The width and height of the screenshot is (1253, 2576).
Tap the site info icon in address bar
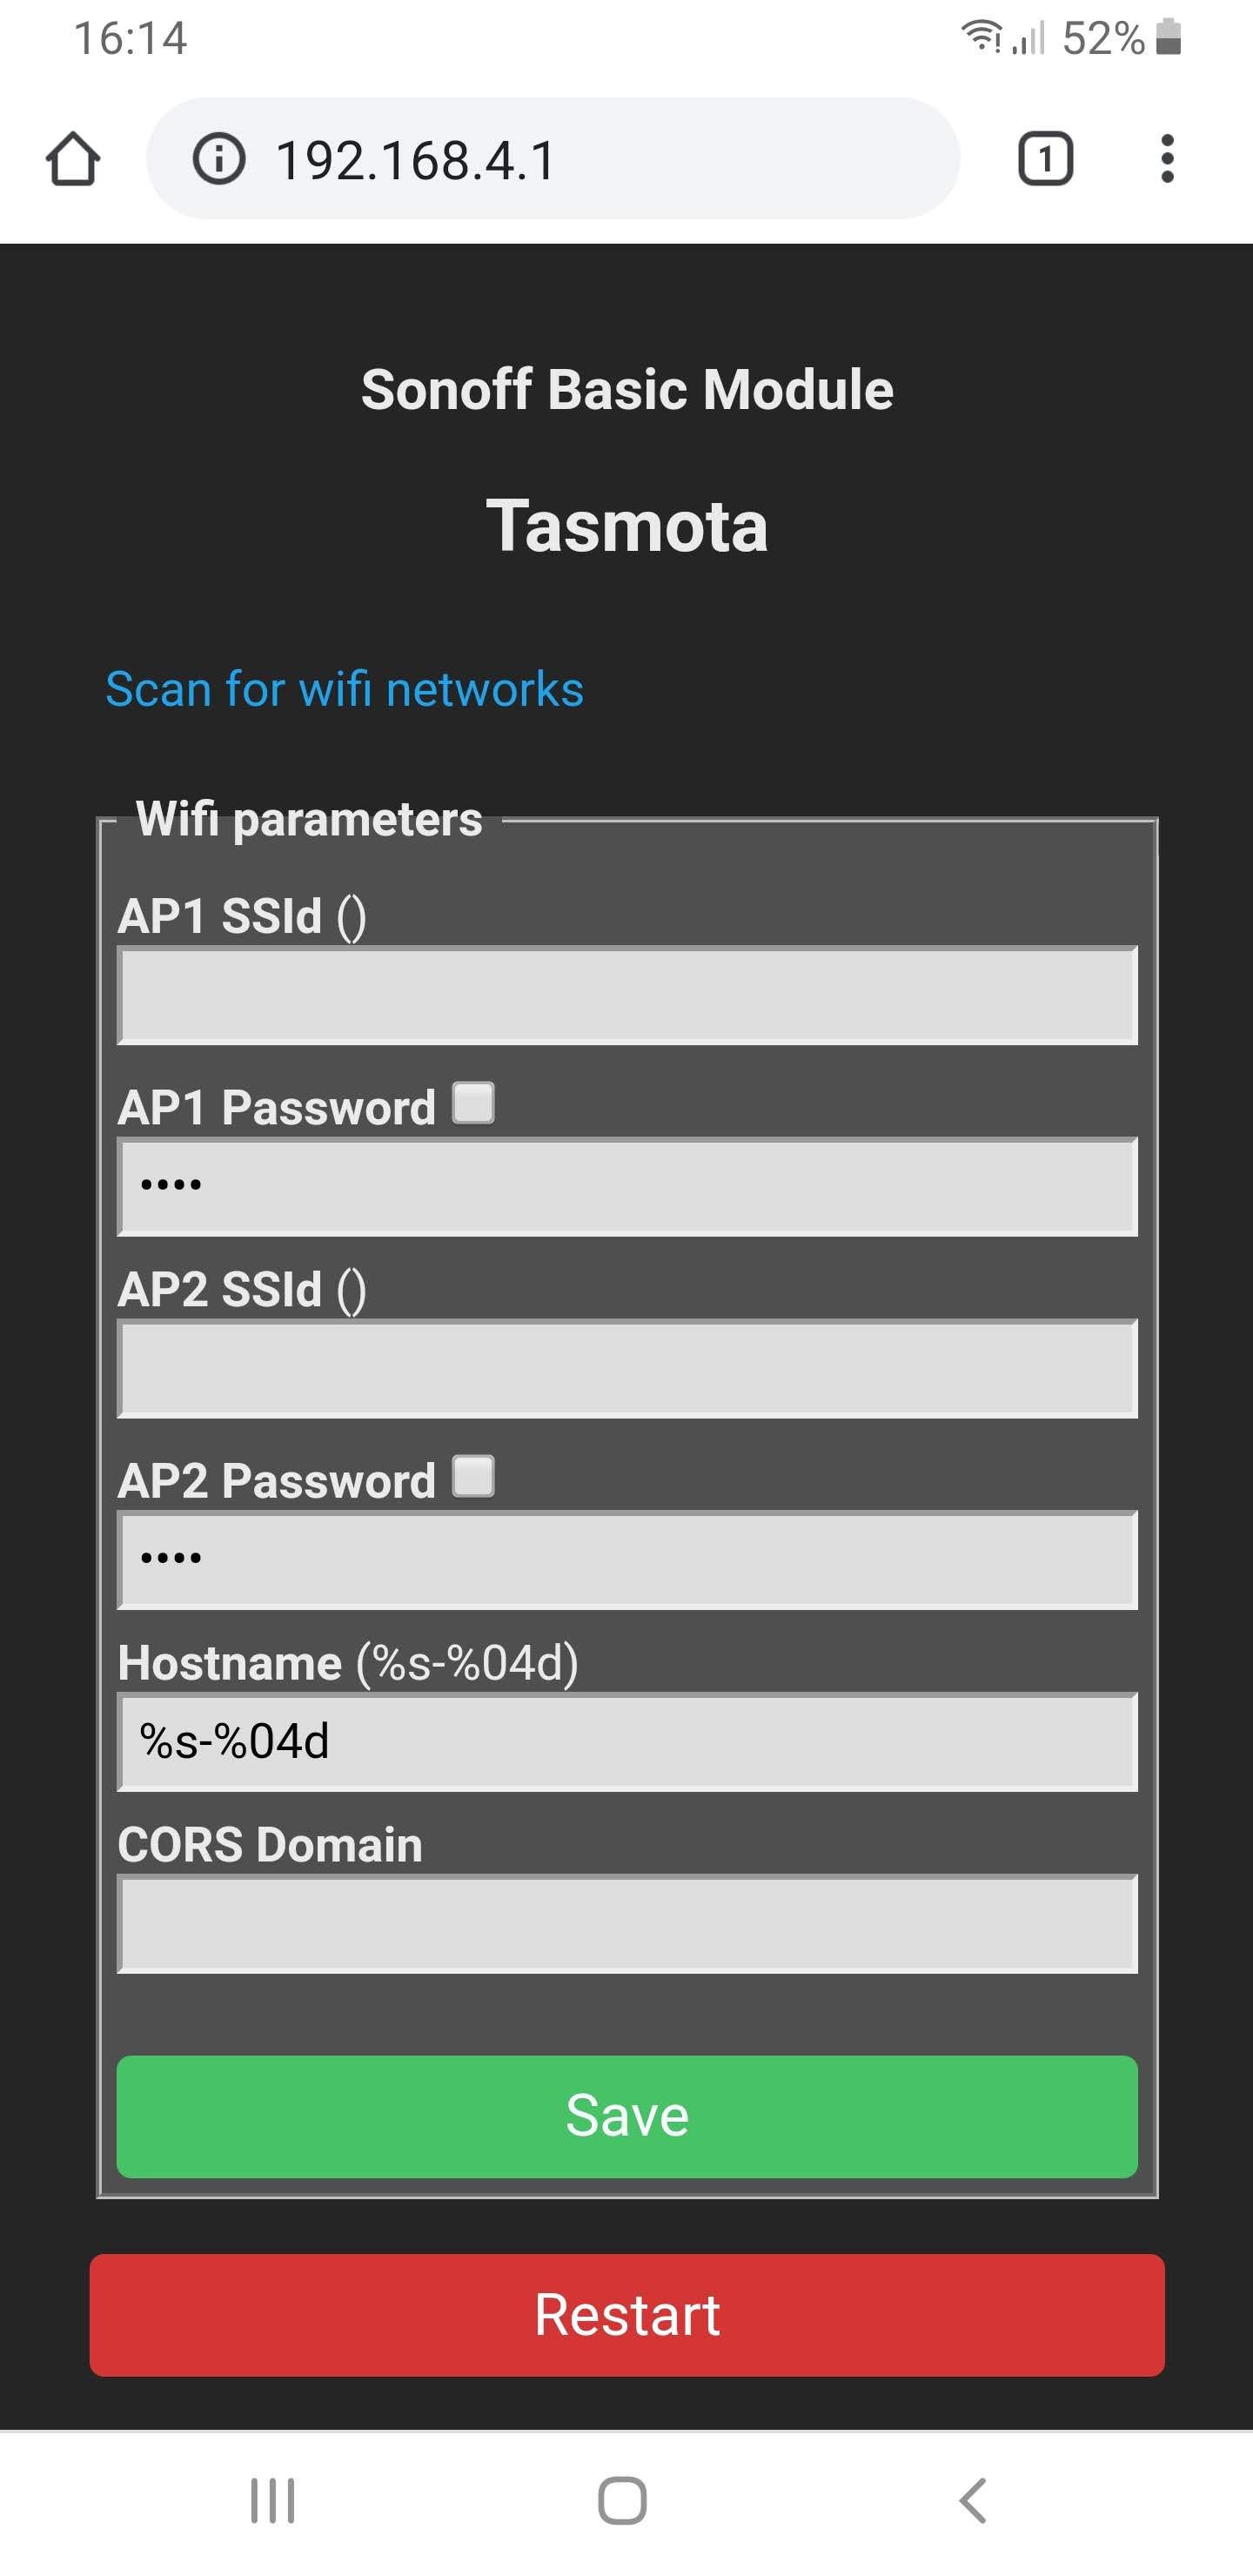pyautogui.click(x=218, y=159)
